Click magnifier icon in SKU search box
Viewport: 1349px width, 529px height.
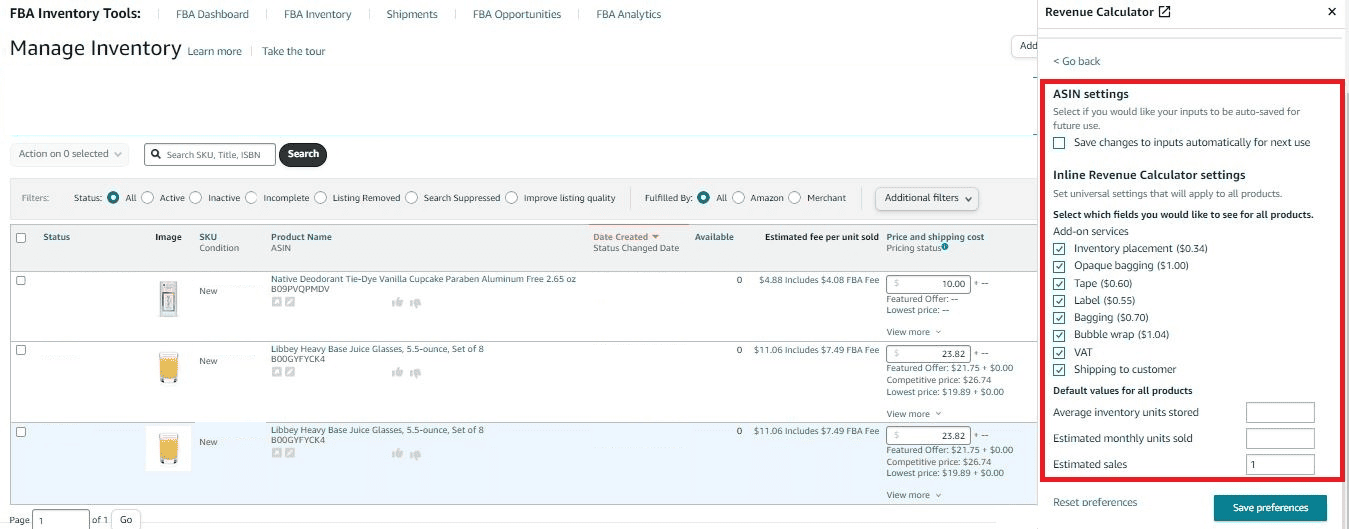coord(156,155)
